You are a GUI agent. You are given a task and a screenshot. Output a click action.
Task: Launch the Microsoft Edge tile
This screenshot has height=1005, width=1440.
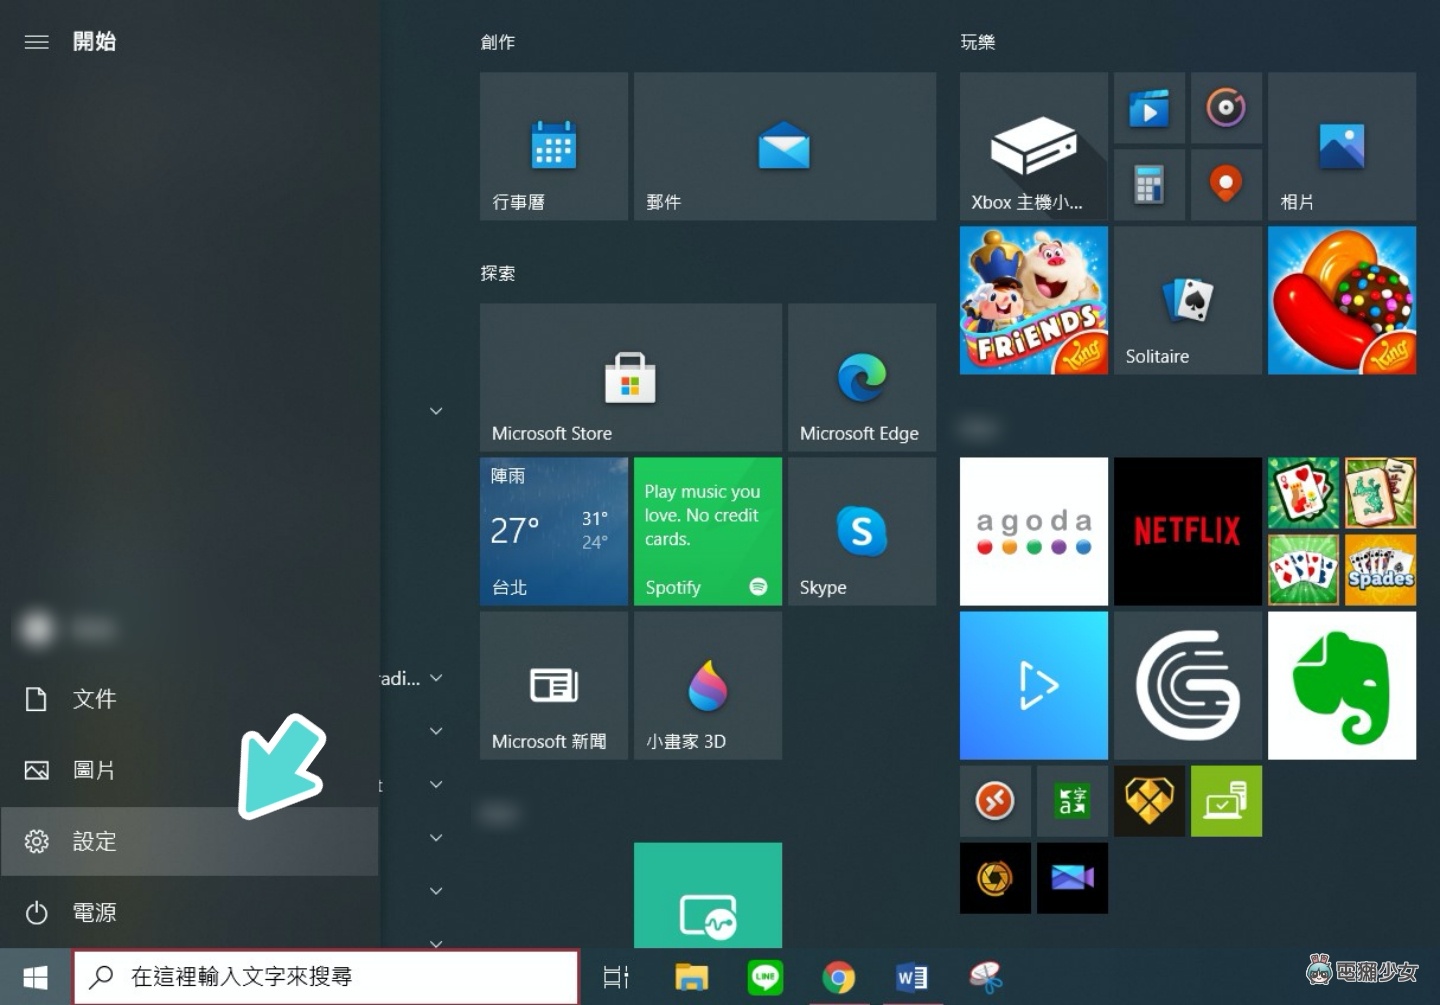point(862,377)
